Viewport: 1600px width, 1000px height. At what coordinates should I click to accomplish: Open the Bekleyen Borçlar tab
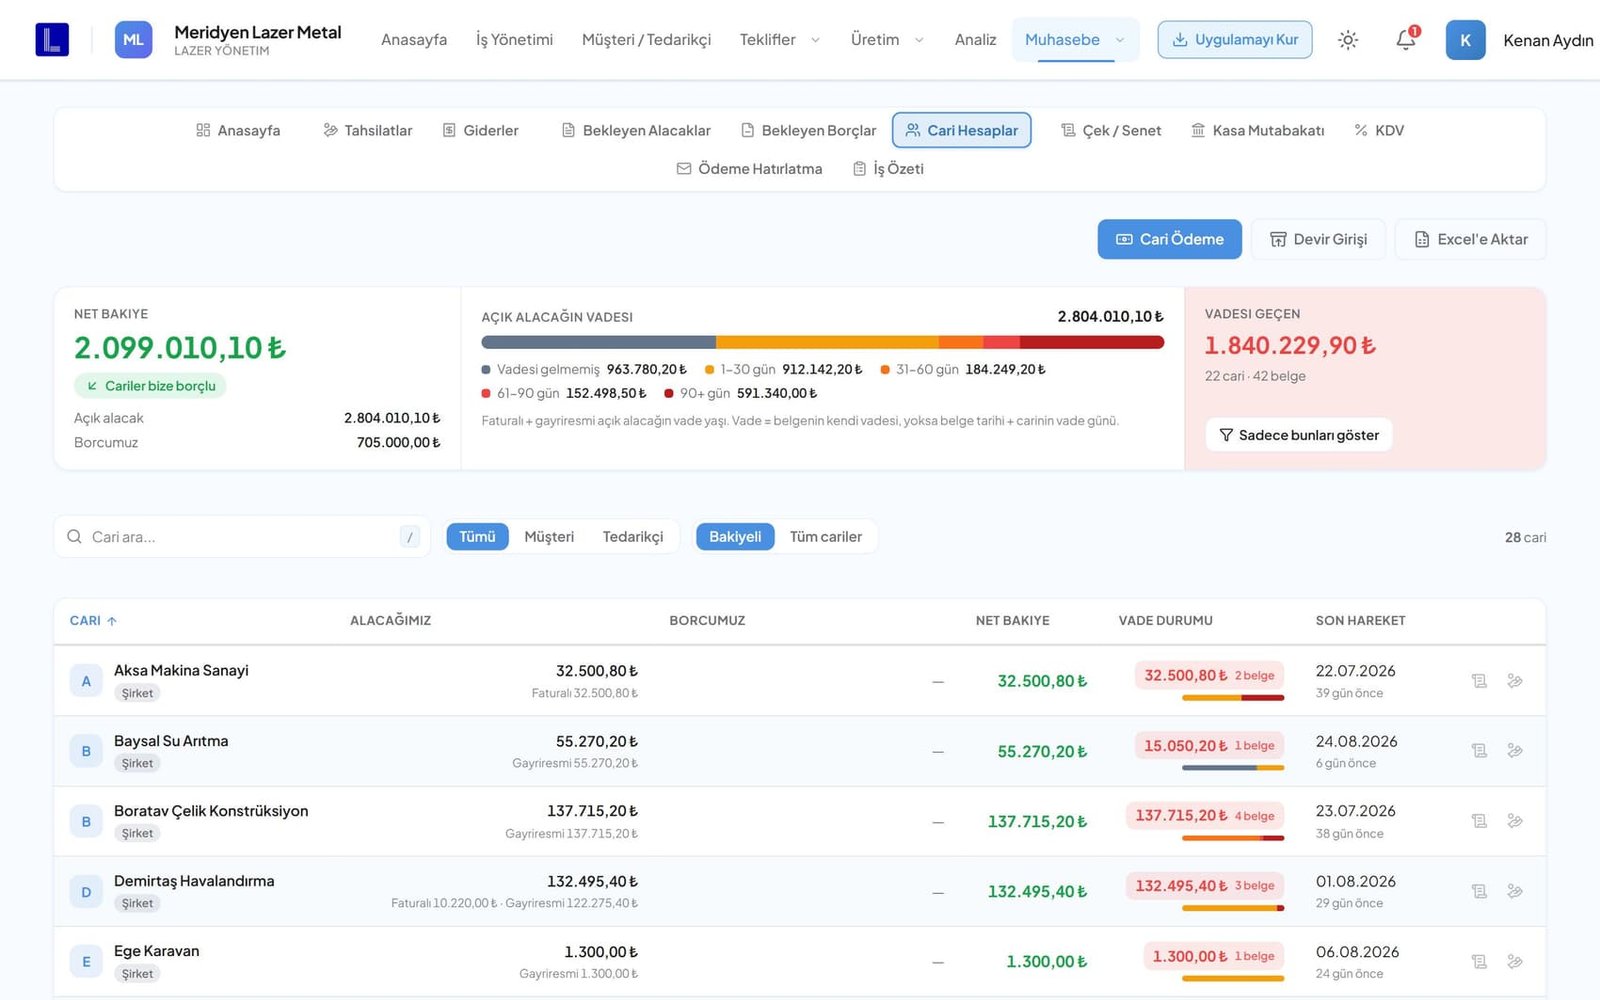[808, 131]
